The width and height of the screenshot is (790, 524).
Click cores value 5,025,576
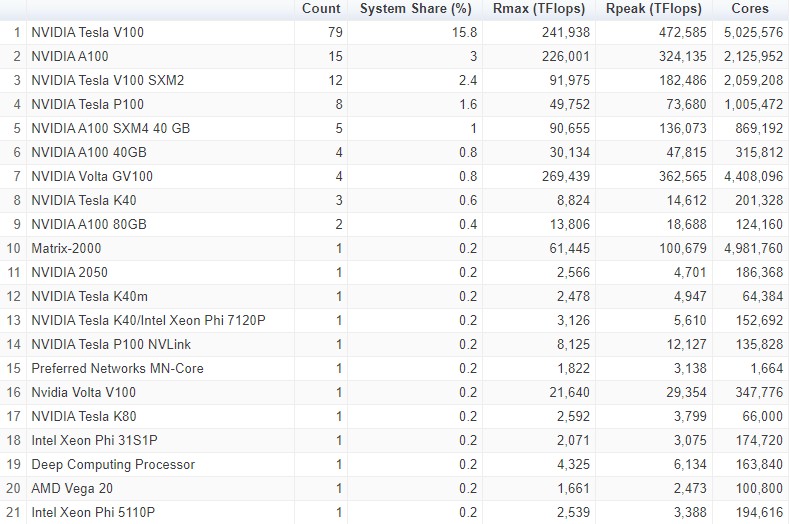(x=754, y=32)
